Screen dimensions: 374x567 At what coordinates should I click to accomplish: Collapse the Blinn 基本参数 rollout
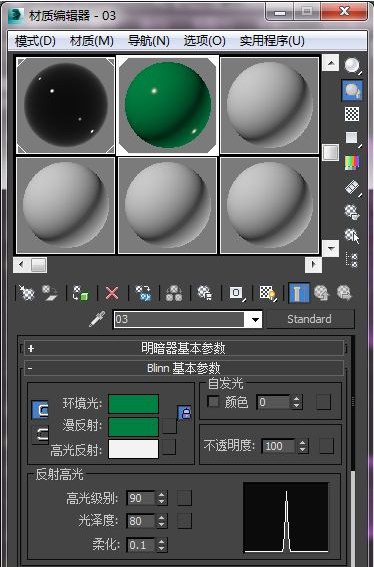click(x=183, y=368)
